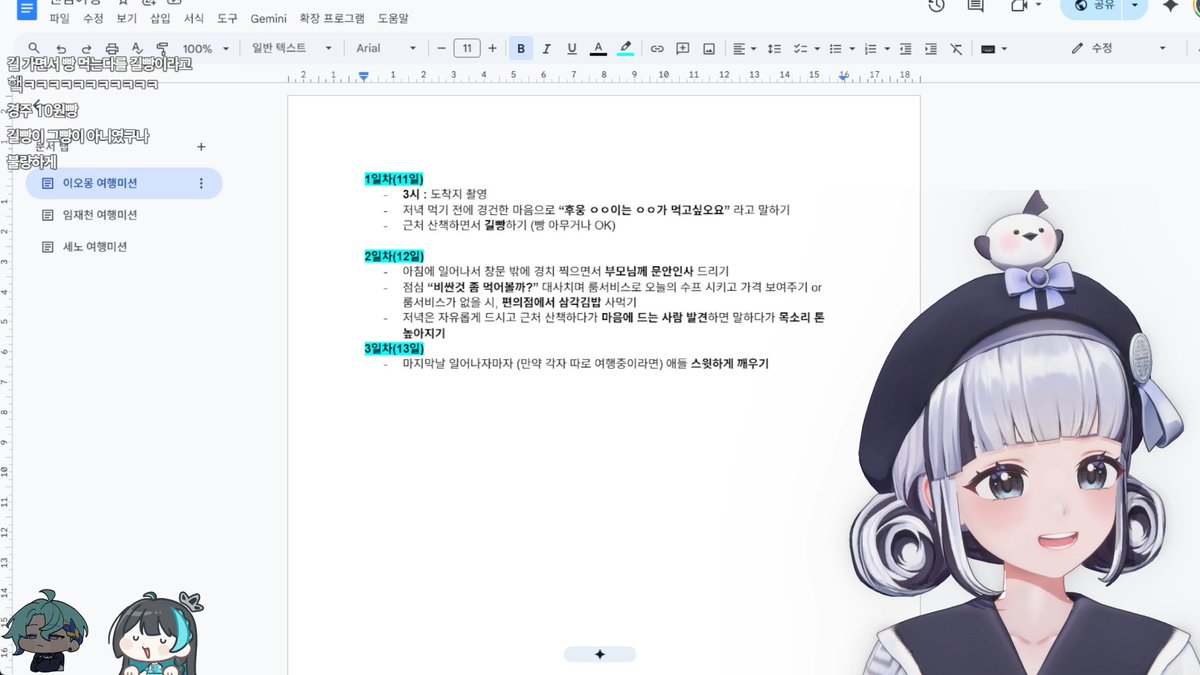Start a Meet call camera icon

1019,6
